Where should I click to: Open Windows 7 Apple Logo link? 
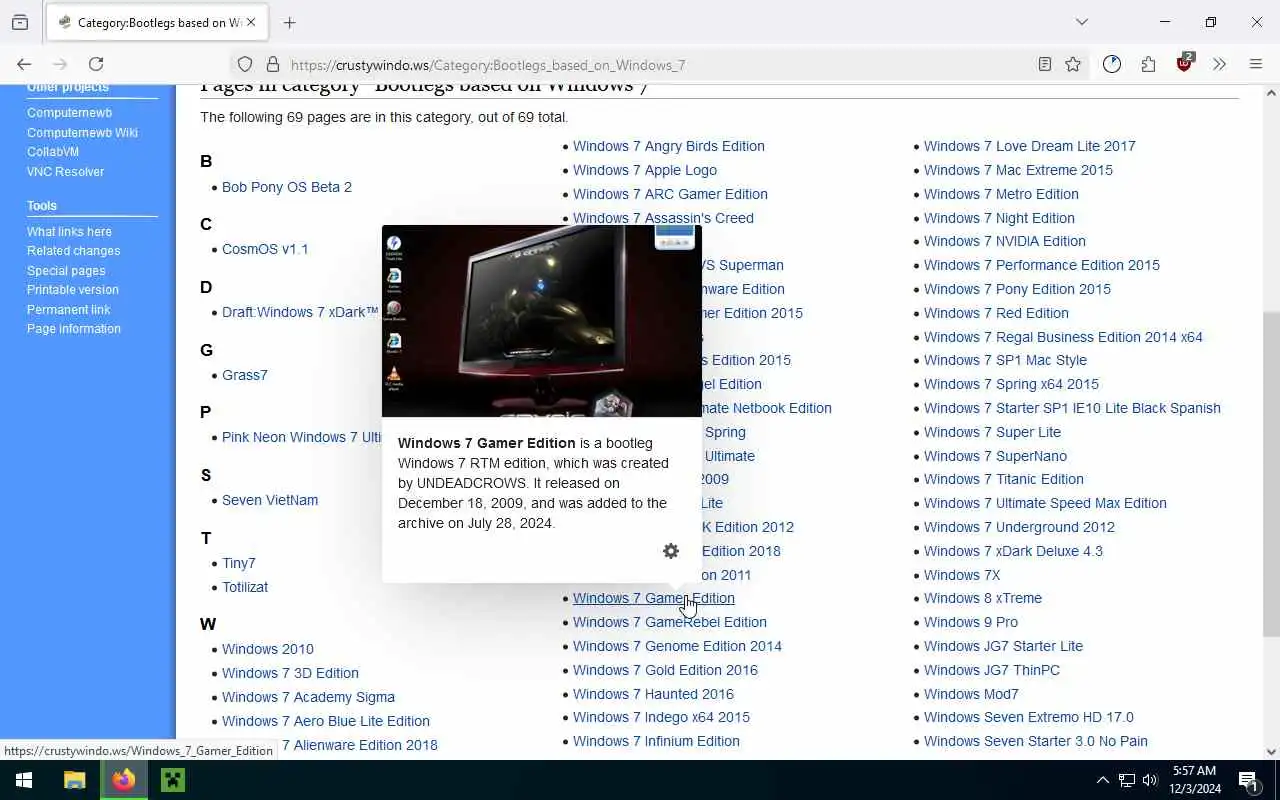coord(645,170)
